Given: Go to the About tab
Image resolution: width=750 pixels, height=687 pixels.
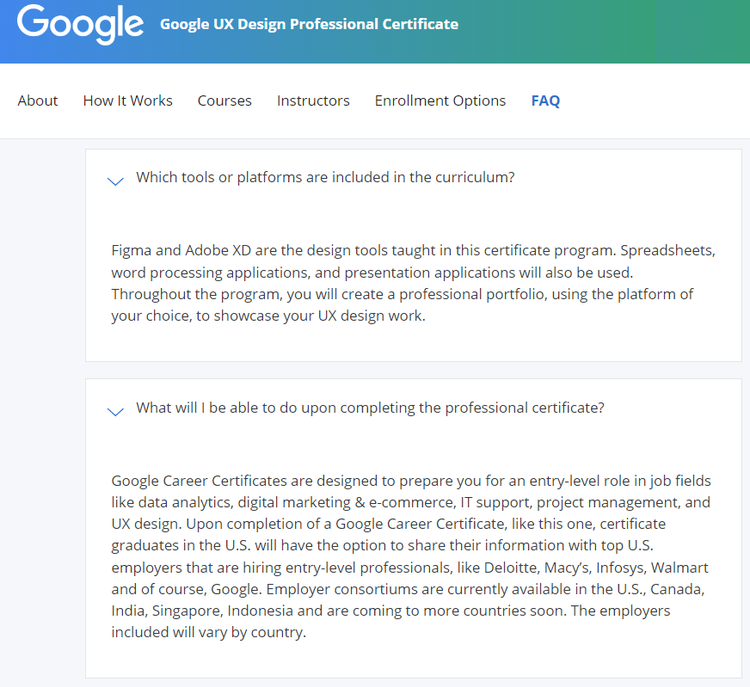Looking at the screenshot, I should [x=37, y=100].
